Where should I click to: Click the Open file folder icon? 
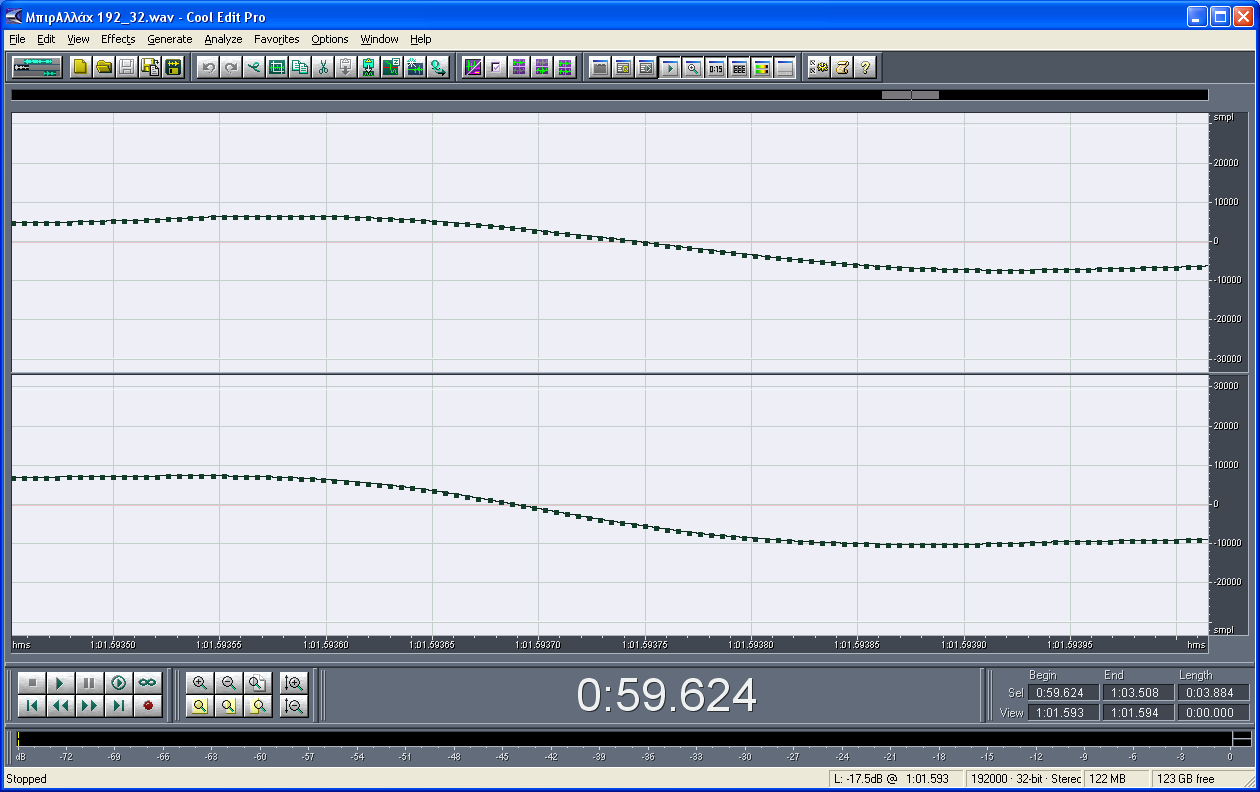[103, 67]
